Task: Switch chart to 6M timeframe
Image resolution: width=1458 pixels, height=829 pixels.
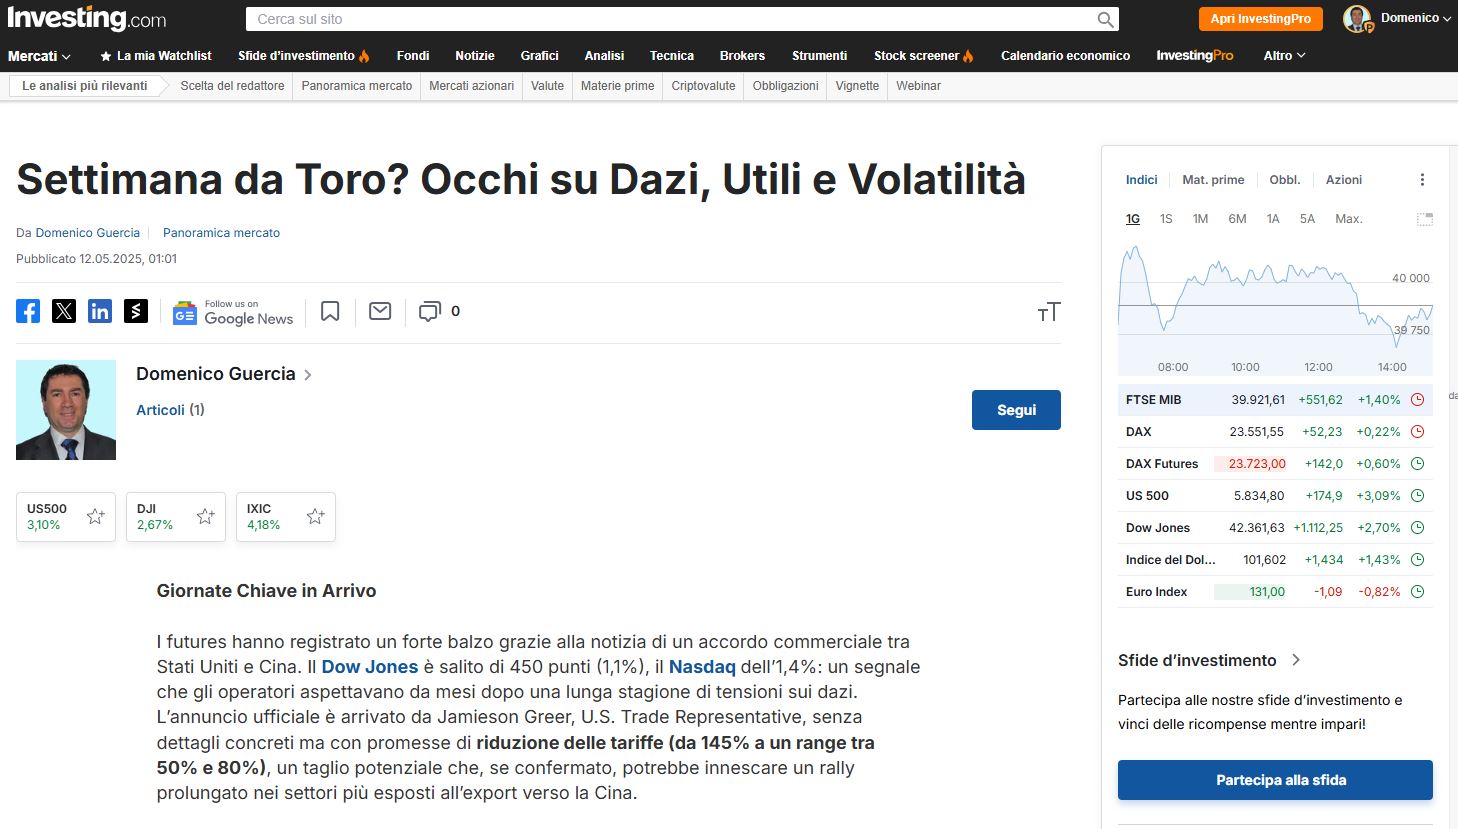Action: [x=1237, y=219]
